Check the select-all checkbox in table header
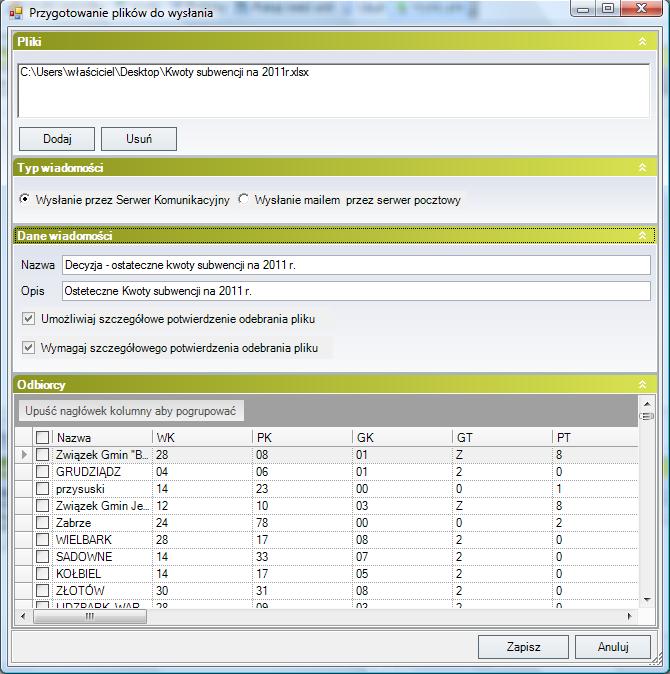The height and width of the screenshot is (674, 670). click(42, 437)
